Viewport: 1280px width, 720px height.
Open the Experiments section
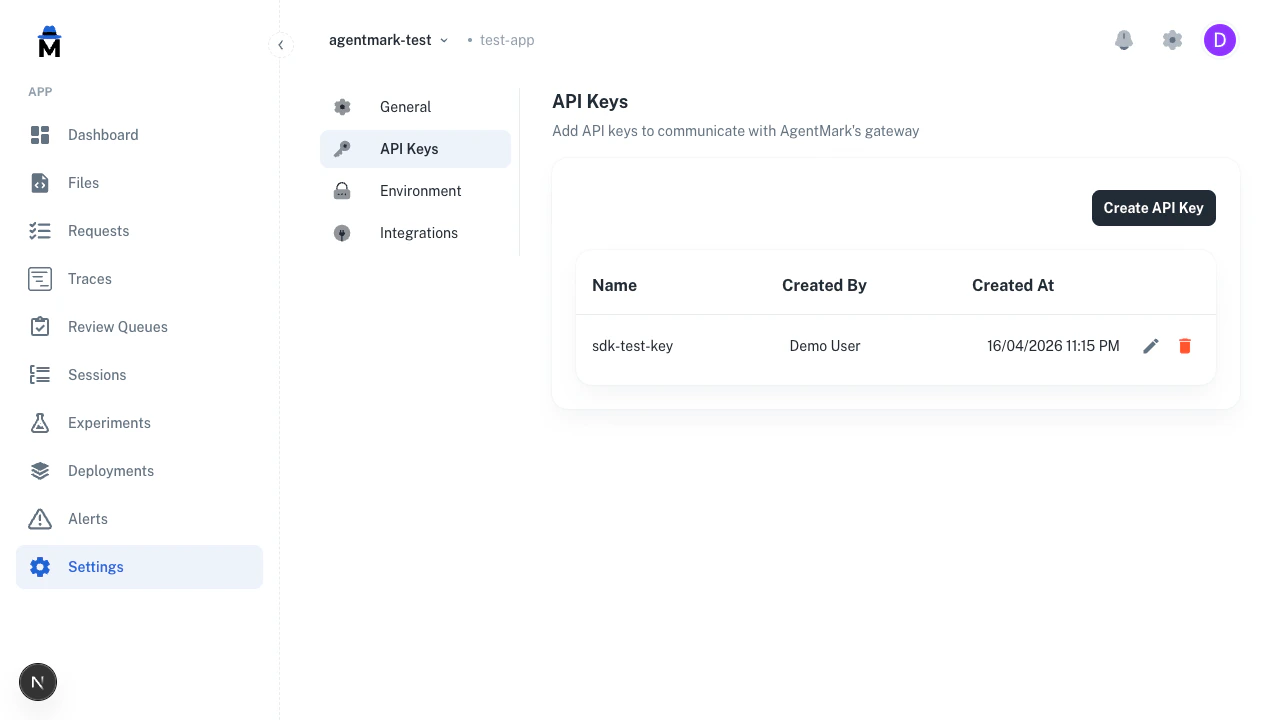[x=109, y=423]
